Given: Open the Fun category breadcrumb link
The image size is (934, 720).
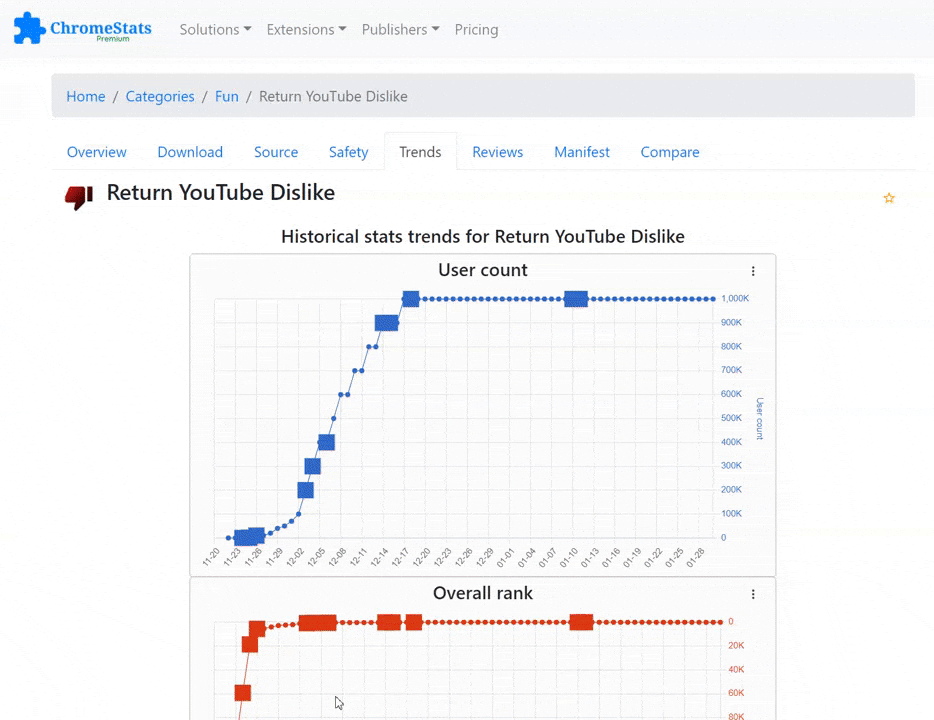Looking at the screenshot, I should (226, 96).
